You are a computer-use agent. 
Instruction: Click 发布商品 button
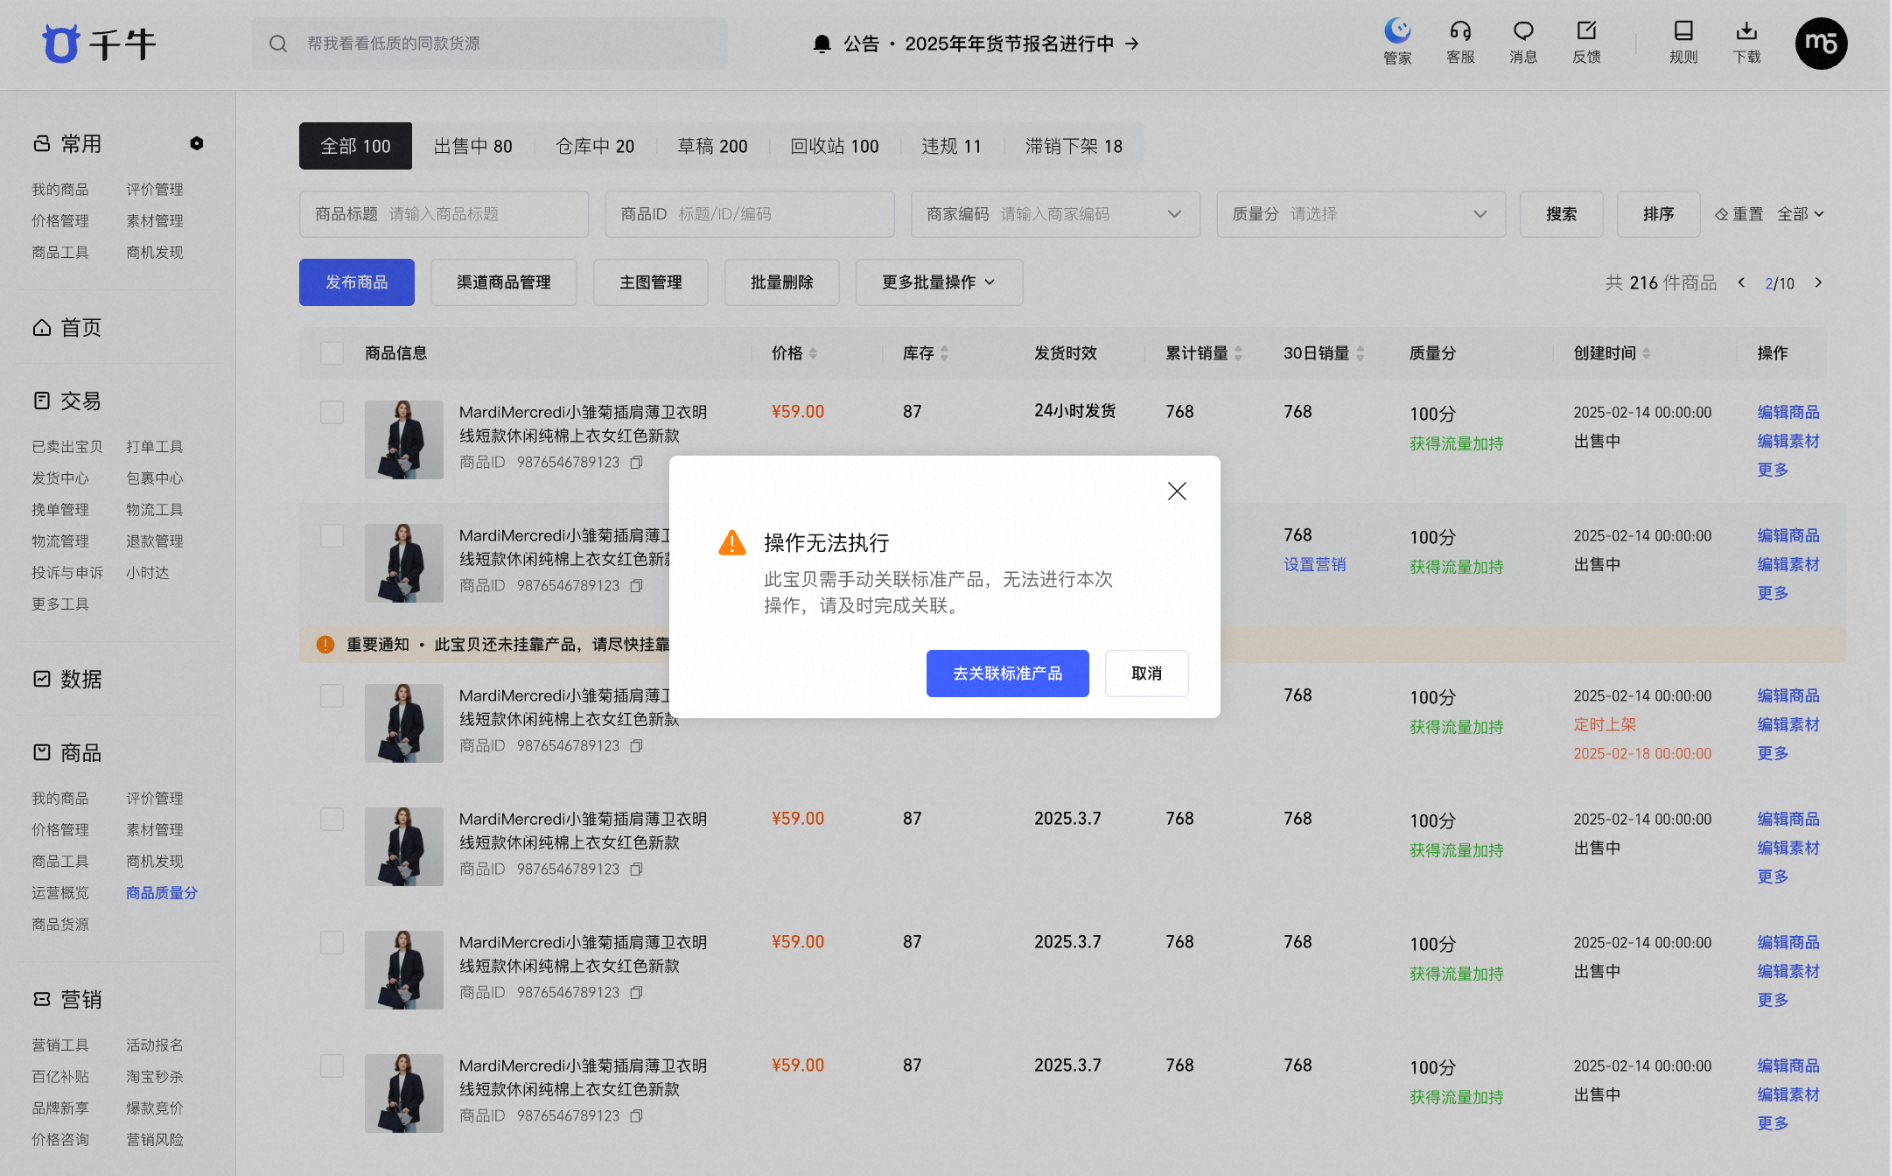[x=356, y=283]
